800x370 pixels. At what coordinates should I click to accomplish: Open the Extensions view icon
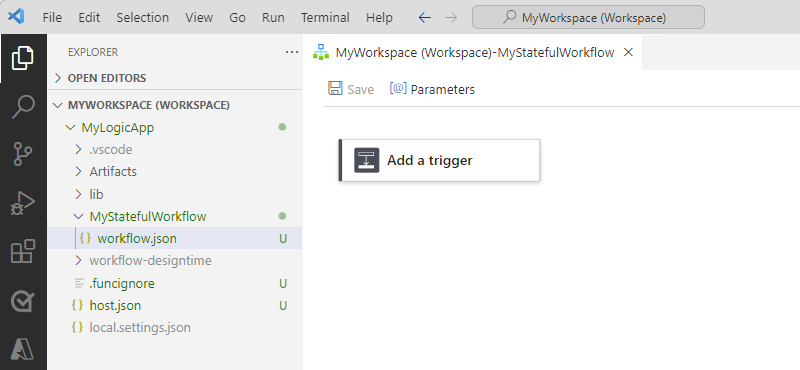tap(23, 251)
